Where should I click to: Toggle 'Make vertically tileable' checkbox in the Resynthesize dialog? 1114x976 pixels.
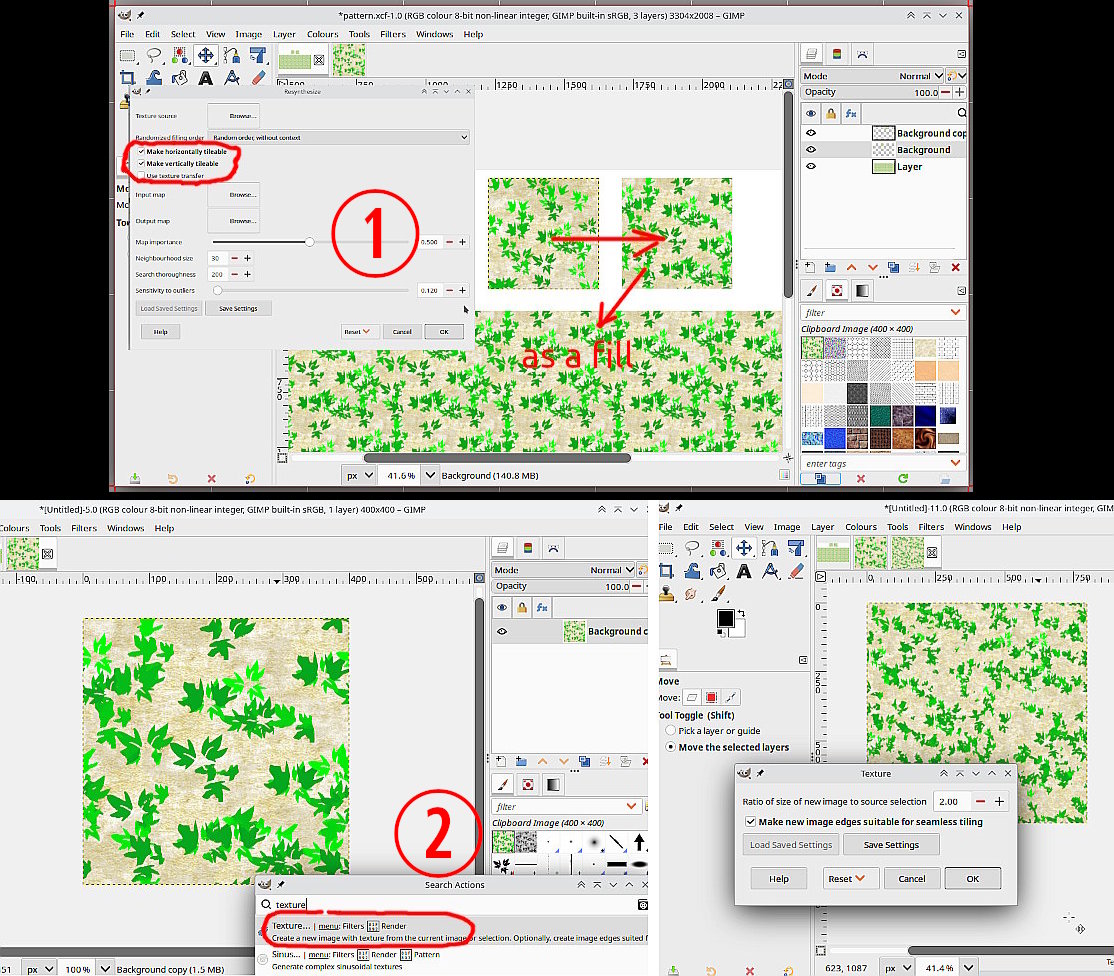[141, 163]
